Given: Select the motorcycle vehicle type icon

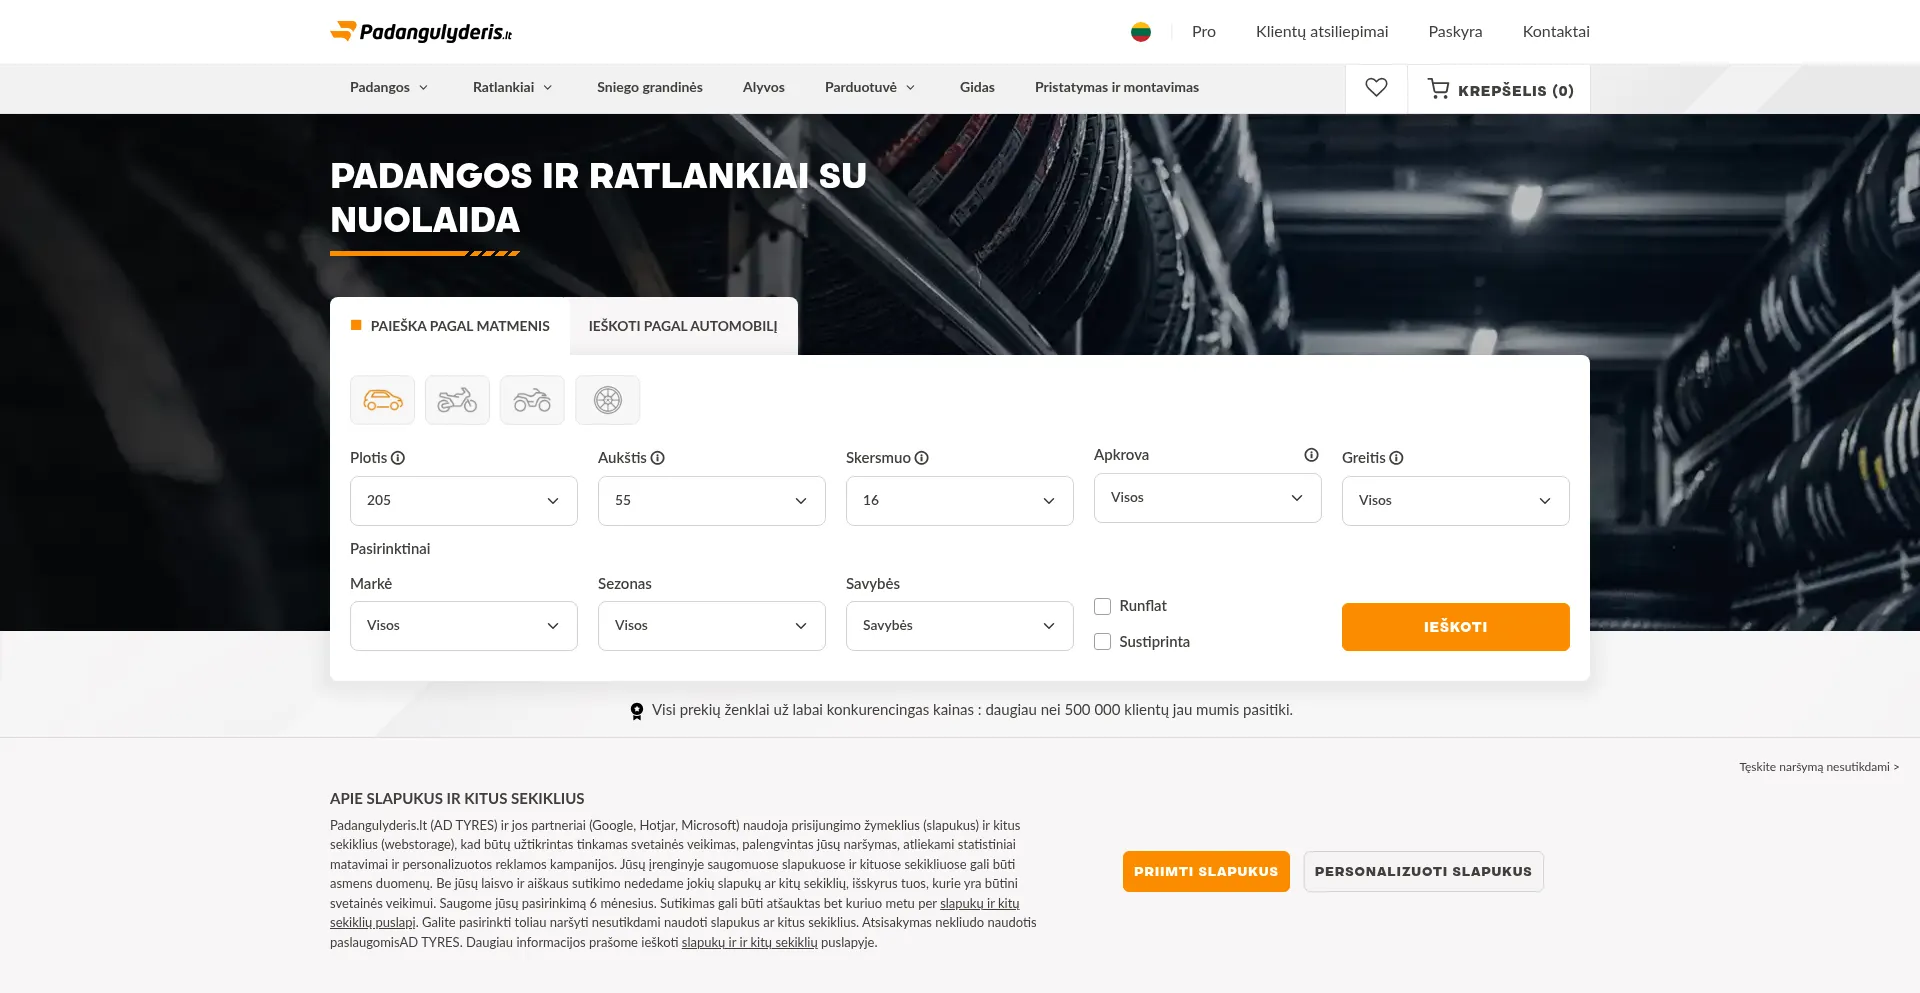Looking at the screenshot, I should 457,400.
